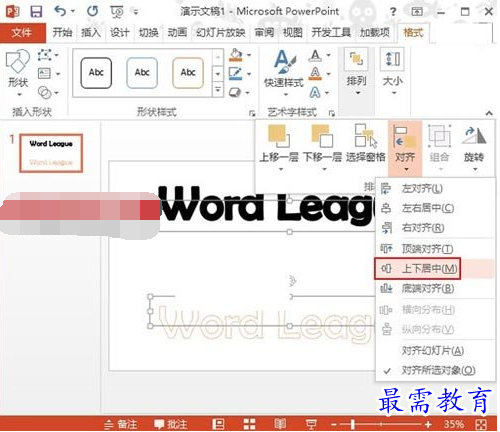Switch to Slide Sorter view icon
Viewport: 500px width, 432px height.
249,424
